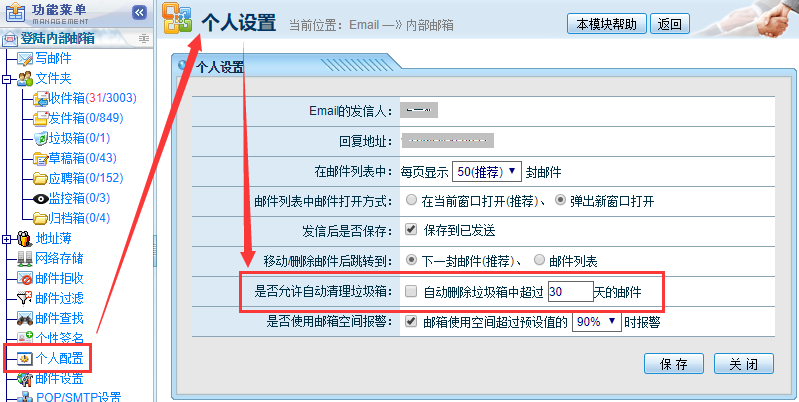Select 弹出新窗口打开 radio option
The width and height of the screenshot is (799, 402).
point(560,200)
